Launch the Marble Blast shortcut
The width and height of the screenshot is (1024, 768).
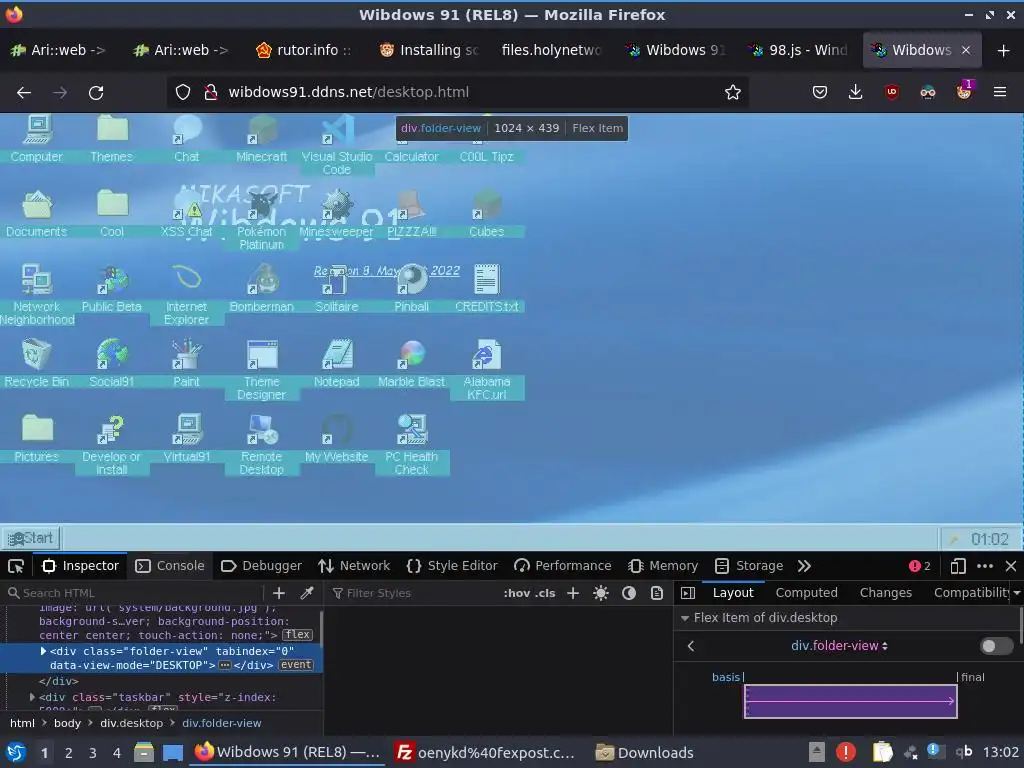pos(411,364)
